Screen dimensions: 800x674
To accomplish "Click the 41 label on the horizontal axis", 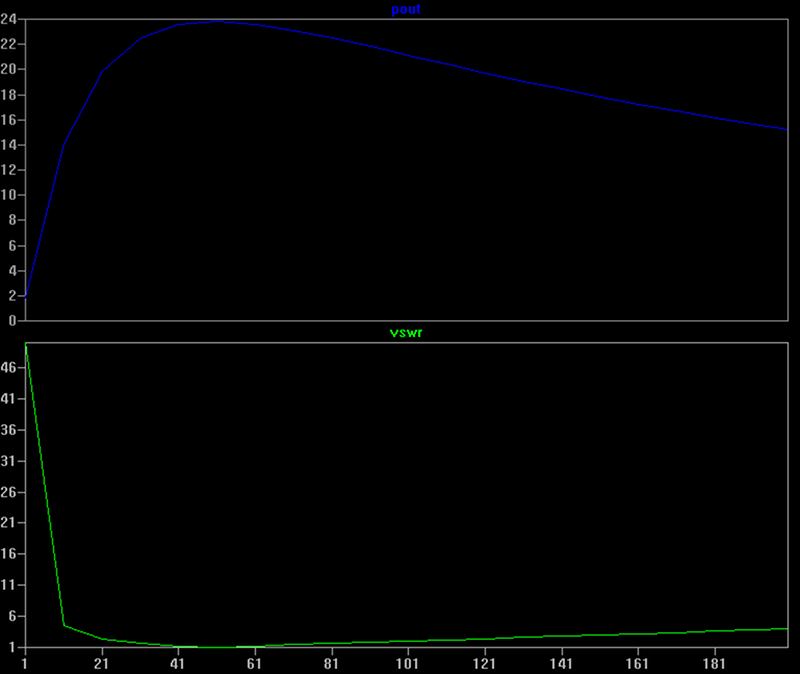I will pos(178,664).
